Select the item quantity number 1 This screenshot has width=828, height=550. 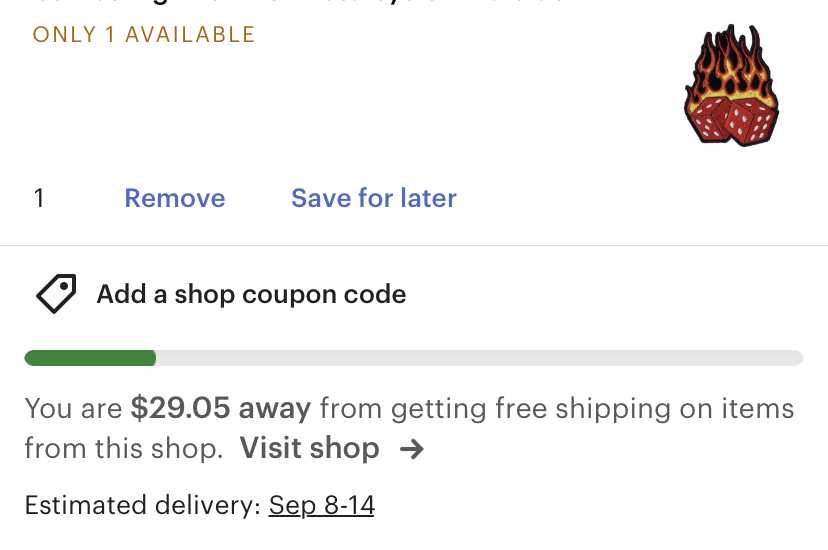tap(39, 198)
